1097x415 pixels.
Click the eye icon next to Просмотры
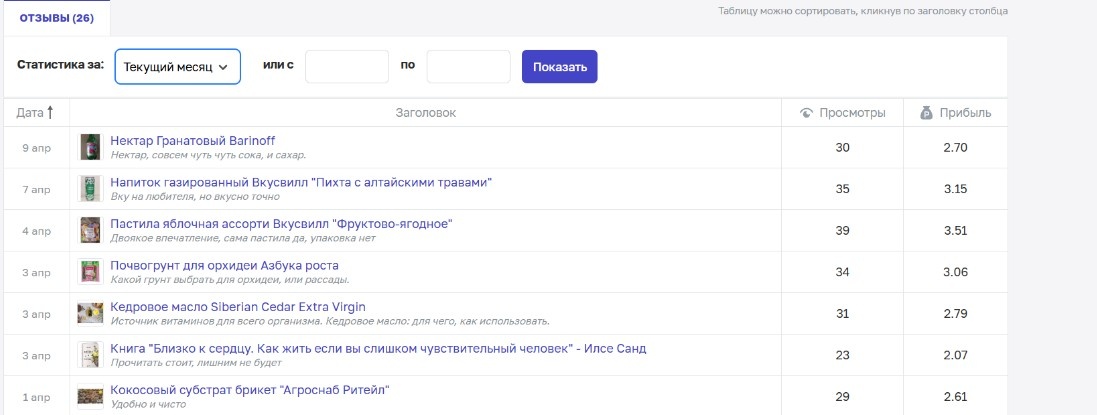[x=807, y=113]
